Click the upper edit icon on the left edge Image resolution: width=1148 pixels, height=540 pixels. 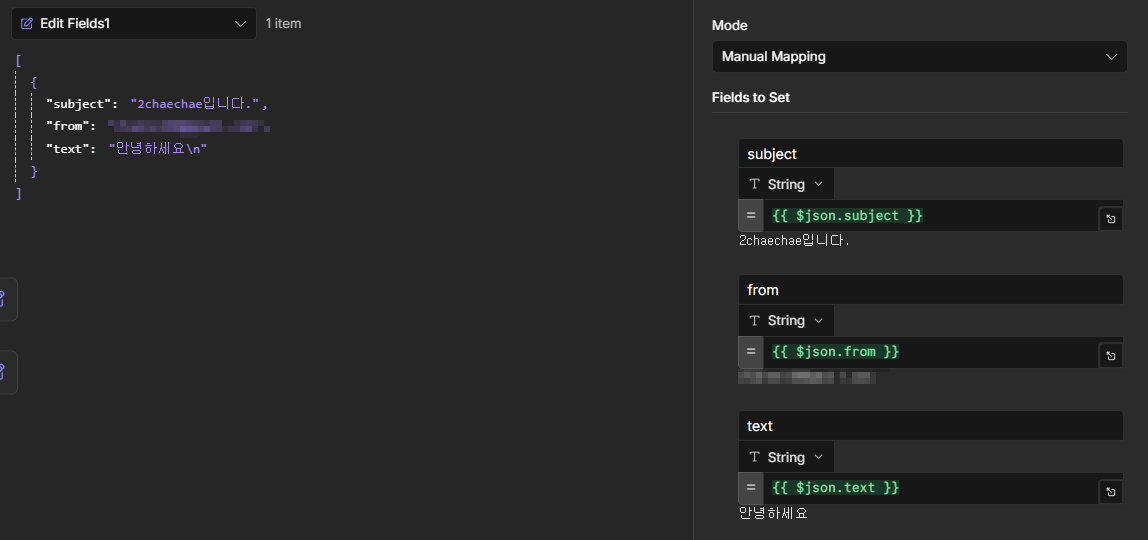(x=3, y=299)
